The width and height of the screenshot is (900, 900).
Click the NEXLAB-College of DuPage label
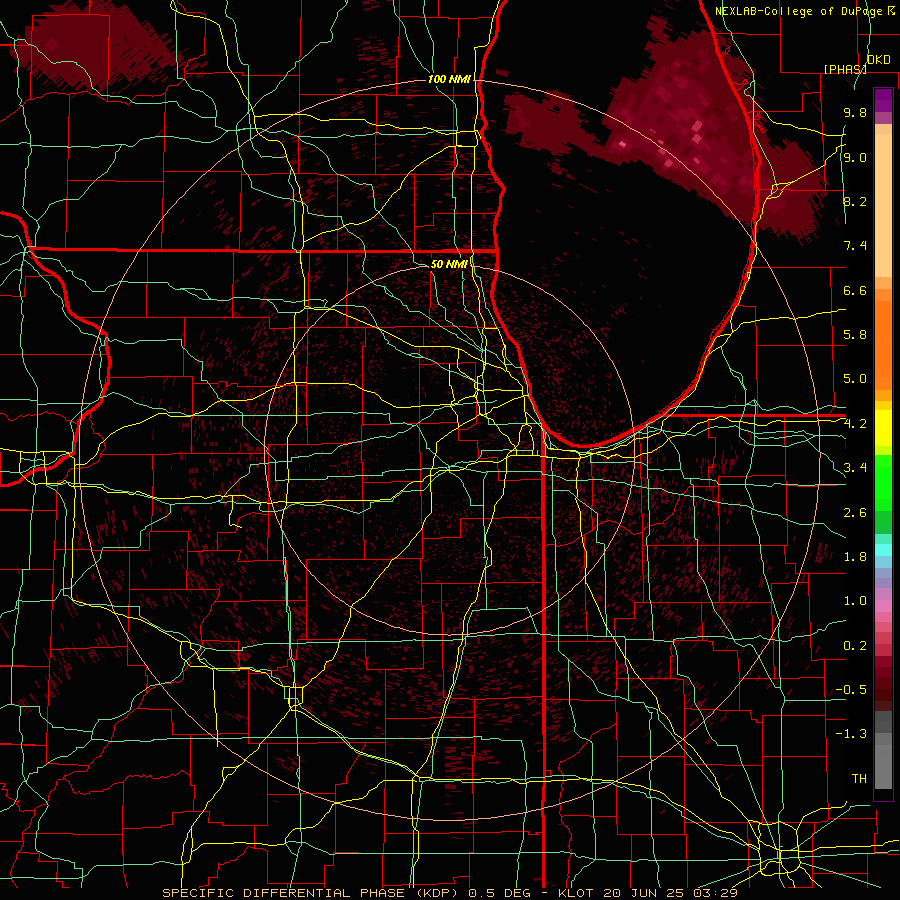pyautogui.click(x=804, y=11)
